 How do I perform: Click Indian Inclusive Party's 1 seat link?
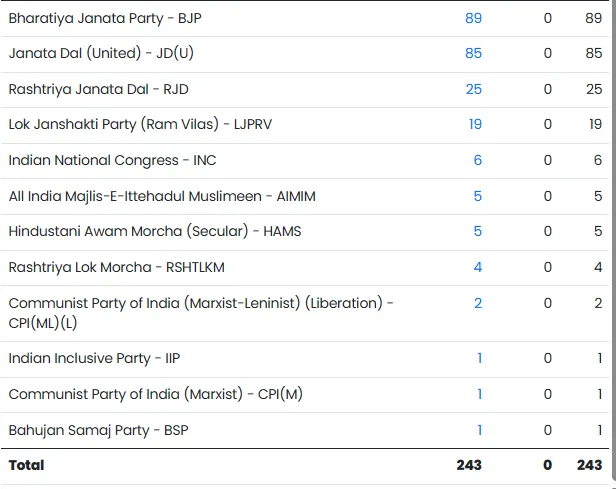(479, 358)
